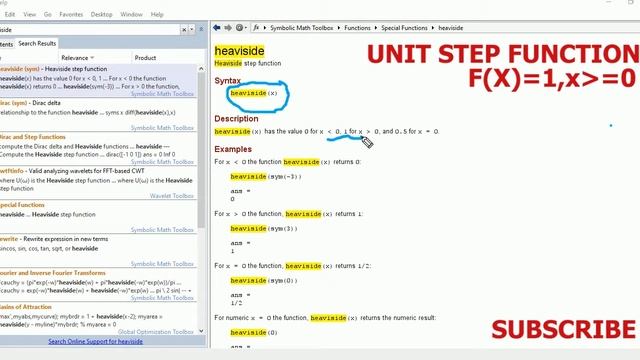Clear the search field with the X
Viewport: 640px width, 360px height.
(x=184, y=30)
